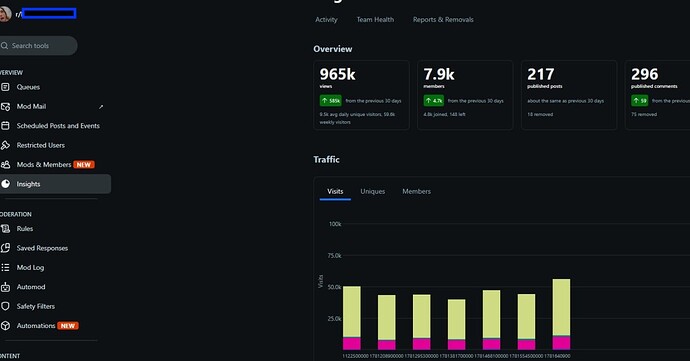Click the Mods & Members people icon

[x=5, y=165]
